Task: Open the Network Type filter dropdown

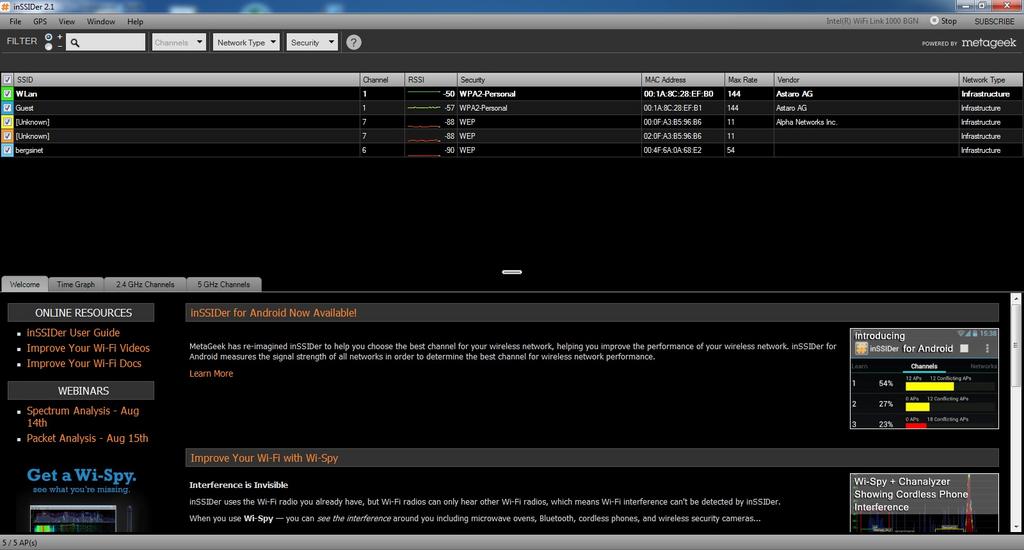Action: [x=246, y=42]
